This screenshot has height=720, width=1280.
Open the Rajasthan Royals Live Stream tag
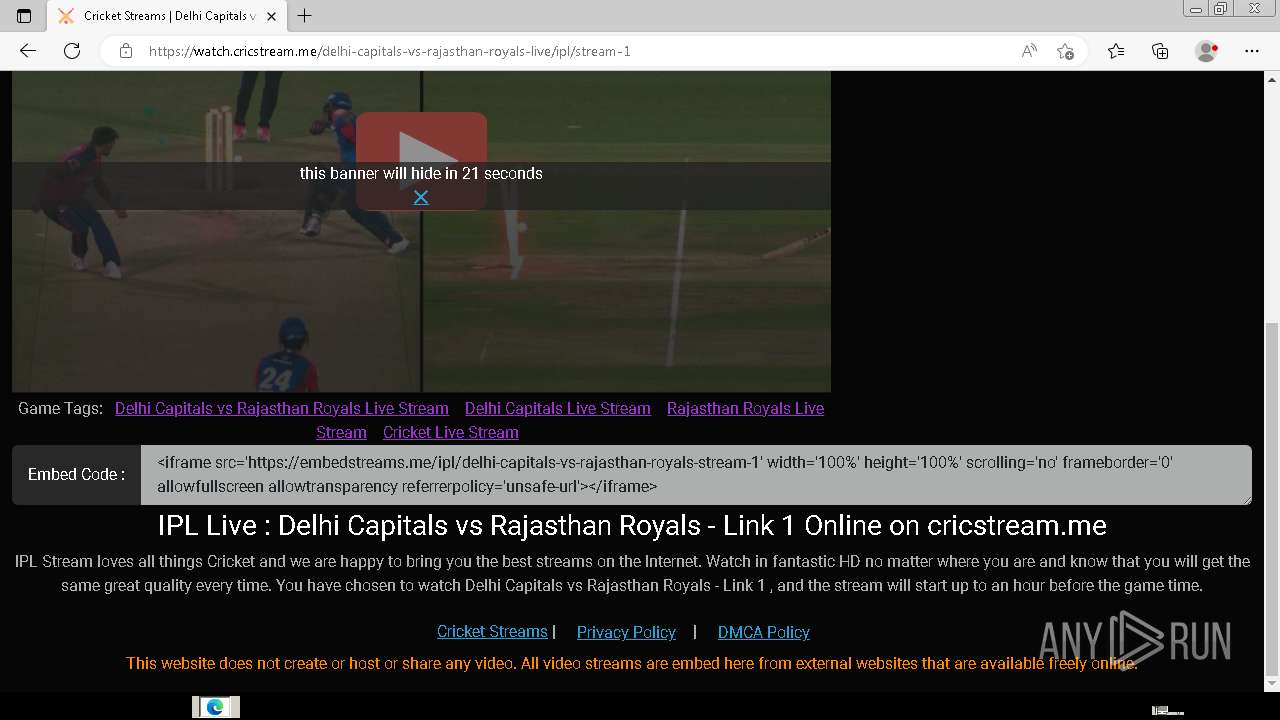point(745,408)
